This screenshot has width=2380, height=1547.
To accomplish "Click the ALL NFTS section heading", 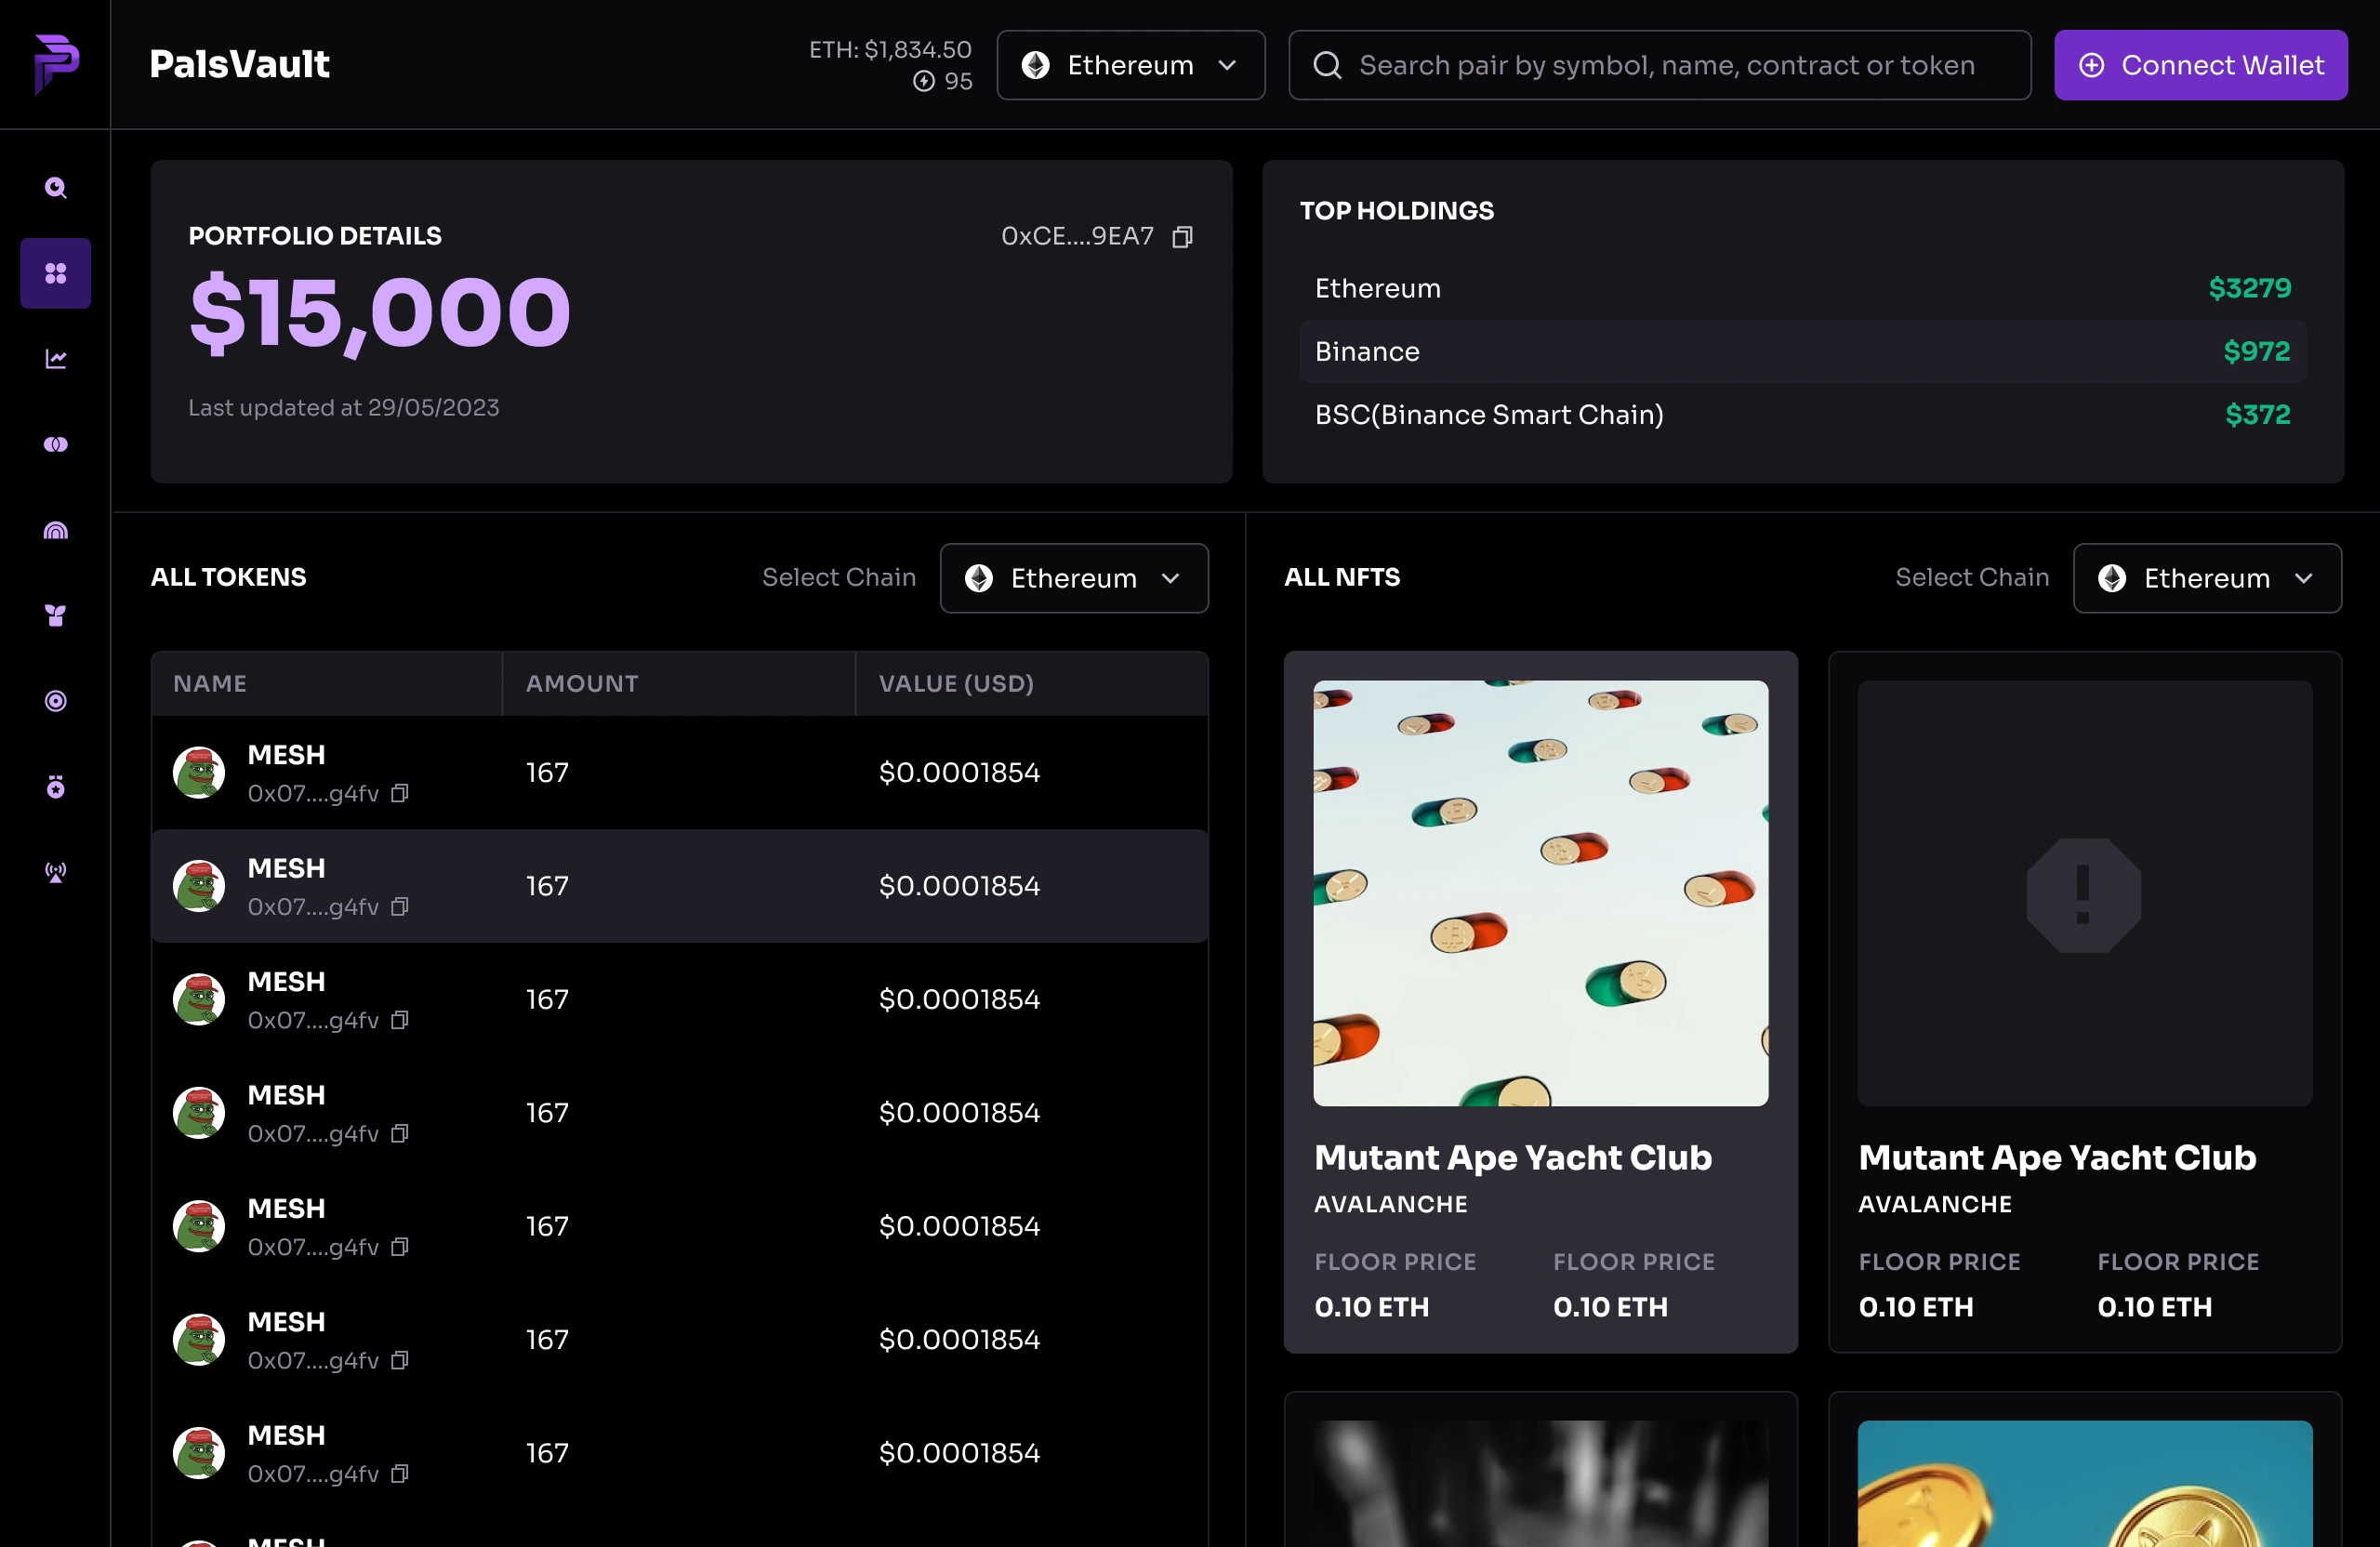I will coord(1342,578).
